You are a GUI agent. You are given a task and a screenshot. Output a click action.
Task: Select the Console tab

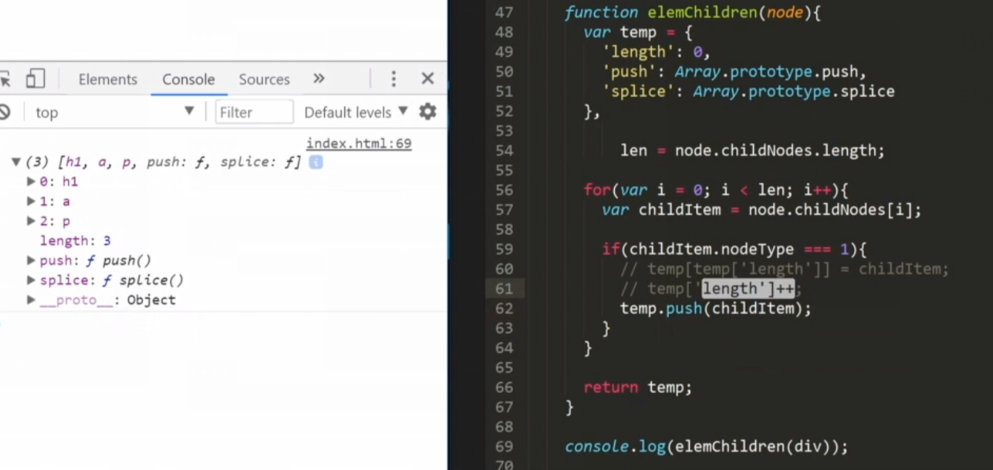(188, 79)
